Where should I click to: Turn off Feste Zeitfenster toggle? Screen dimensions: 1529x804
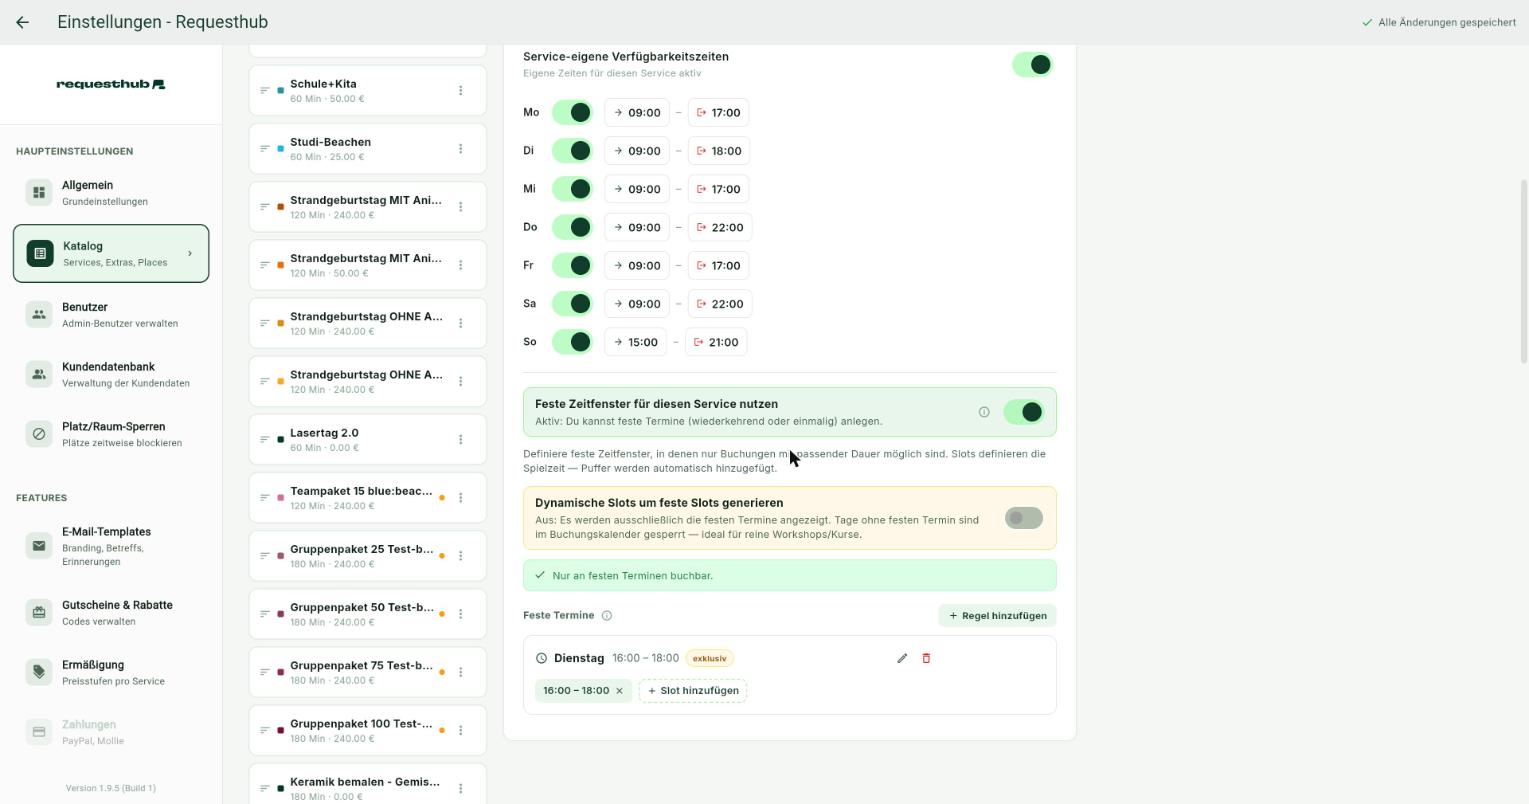[1024, 412]
